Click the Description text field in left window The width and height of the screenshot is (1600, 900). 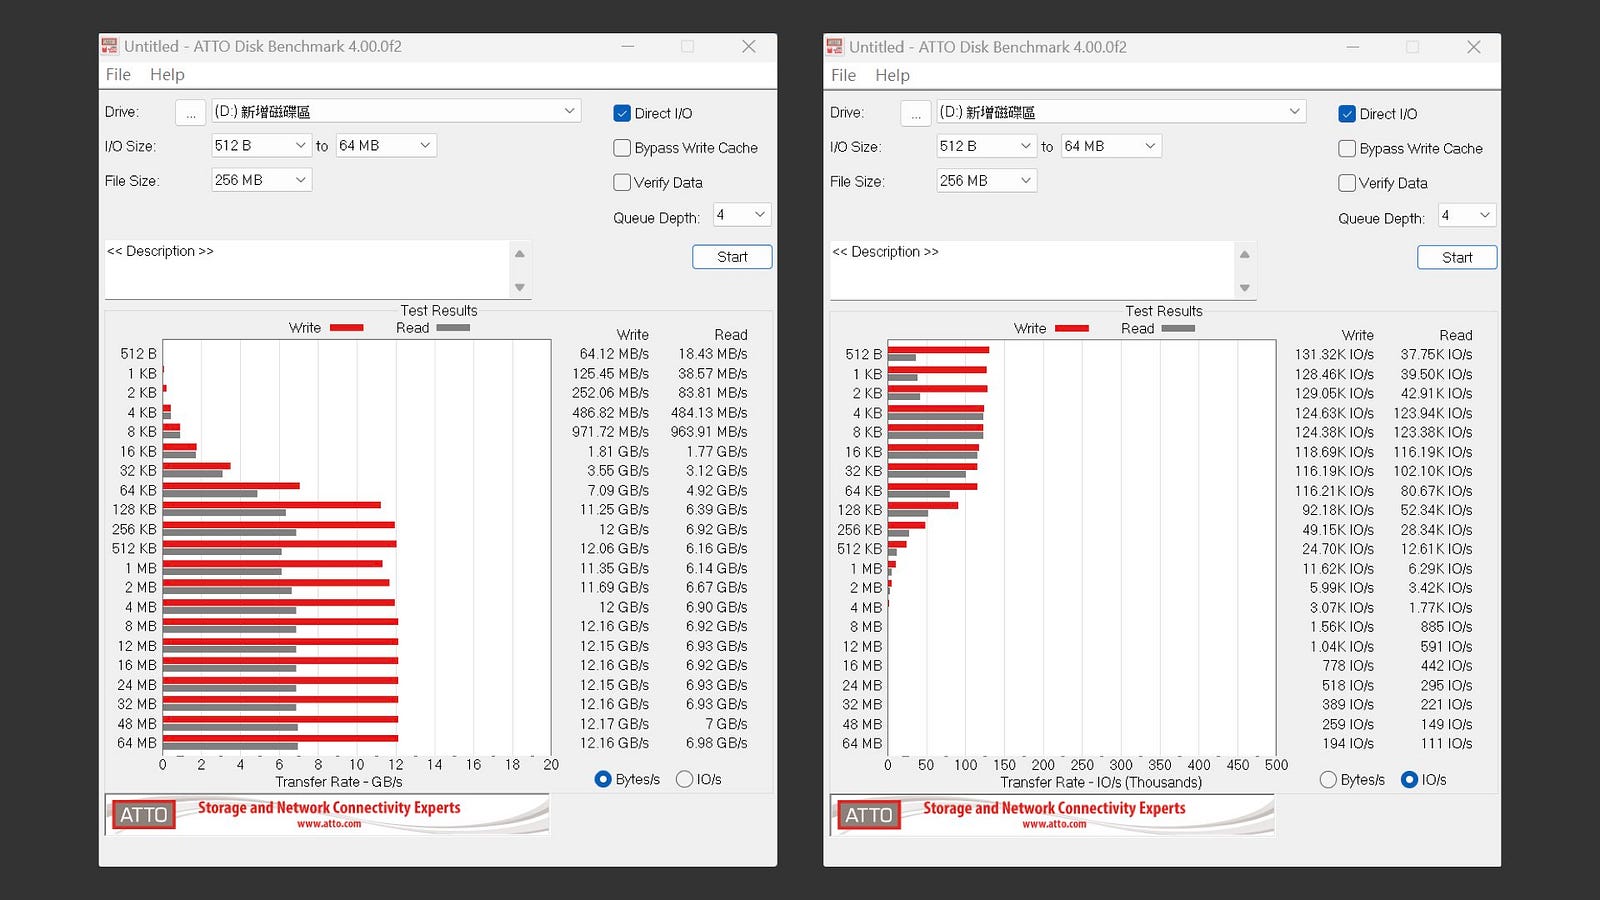pos(308,269)
